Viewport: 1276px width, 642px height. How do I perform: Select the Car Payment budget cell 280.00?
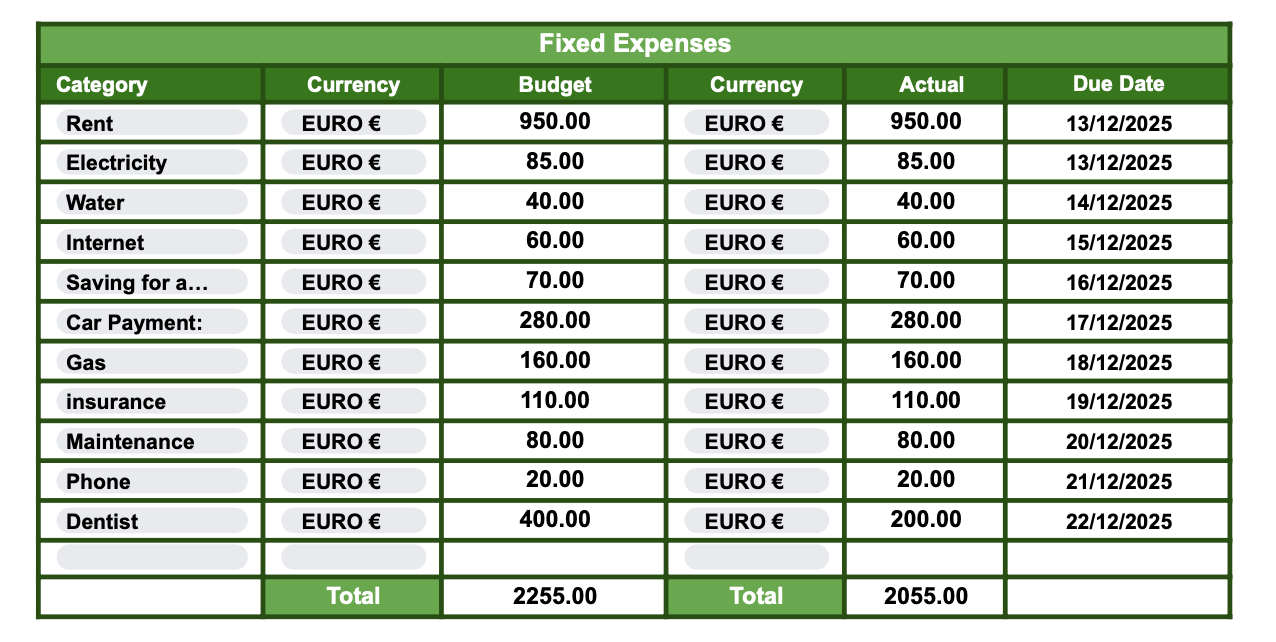coord(554,321)
